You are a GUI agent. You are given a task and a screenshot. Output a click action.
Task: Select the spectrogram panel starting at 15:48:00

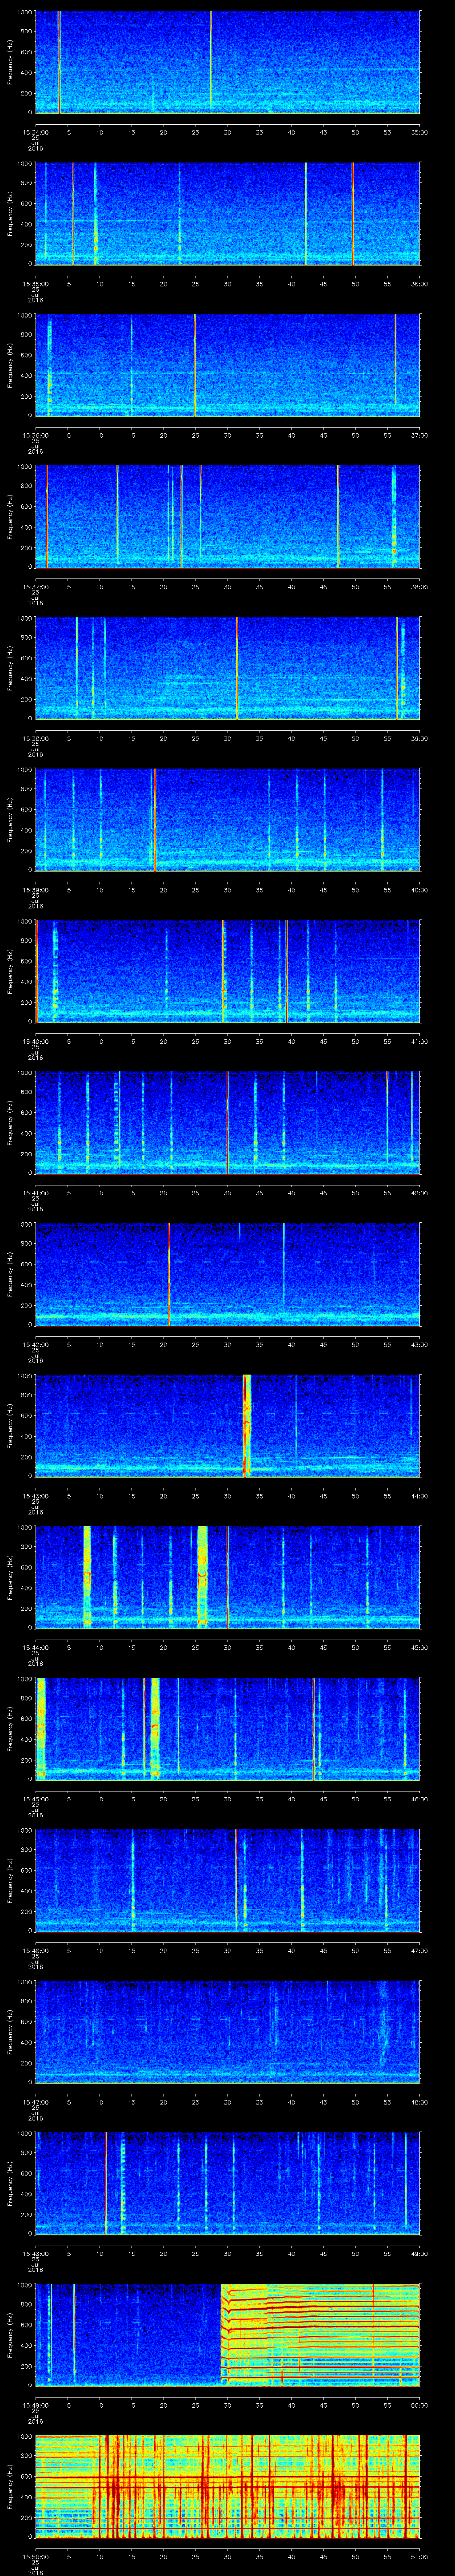point(227,2183)
